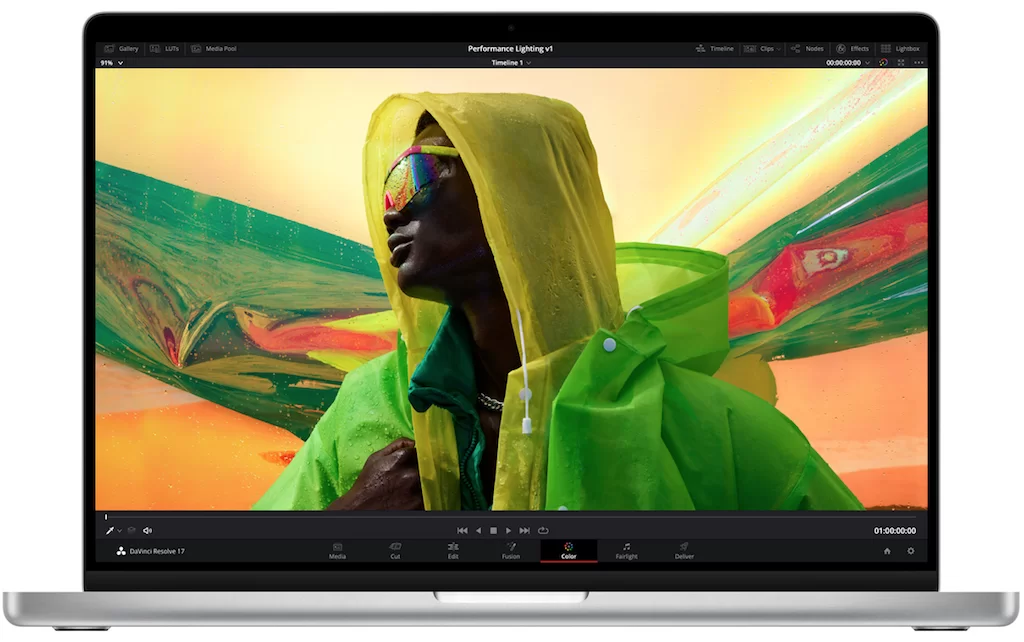Viewport: 1024px width, 642px height.
Task: Show the Lightbox view
Action: click(x=900, y=48)
